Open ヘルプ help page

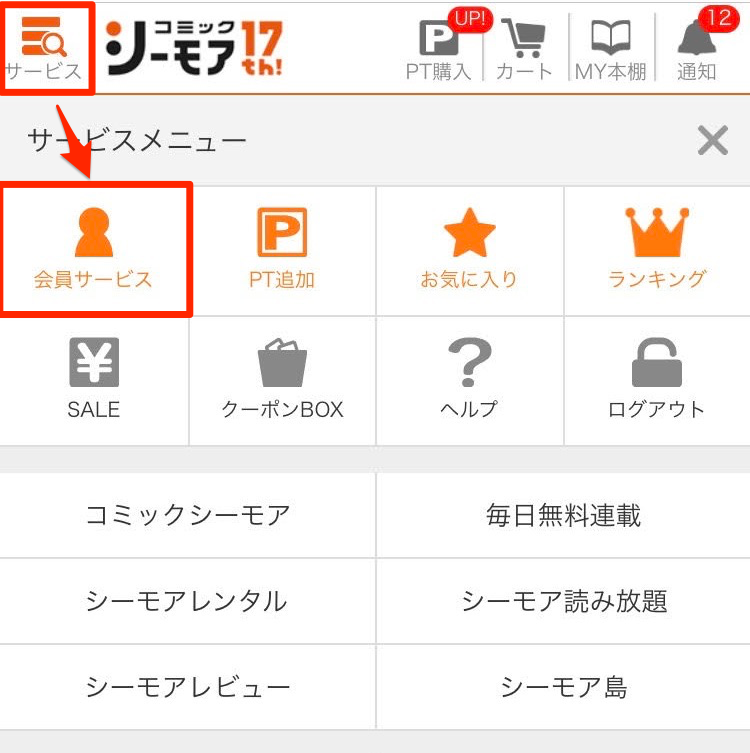pyautogui.click(x=470, y=381)
